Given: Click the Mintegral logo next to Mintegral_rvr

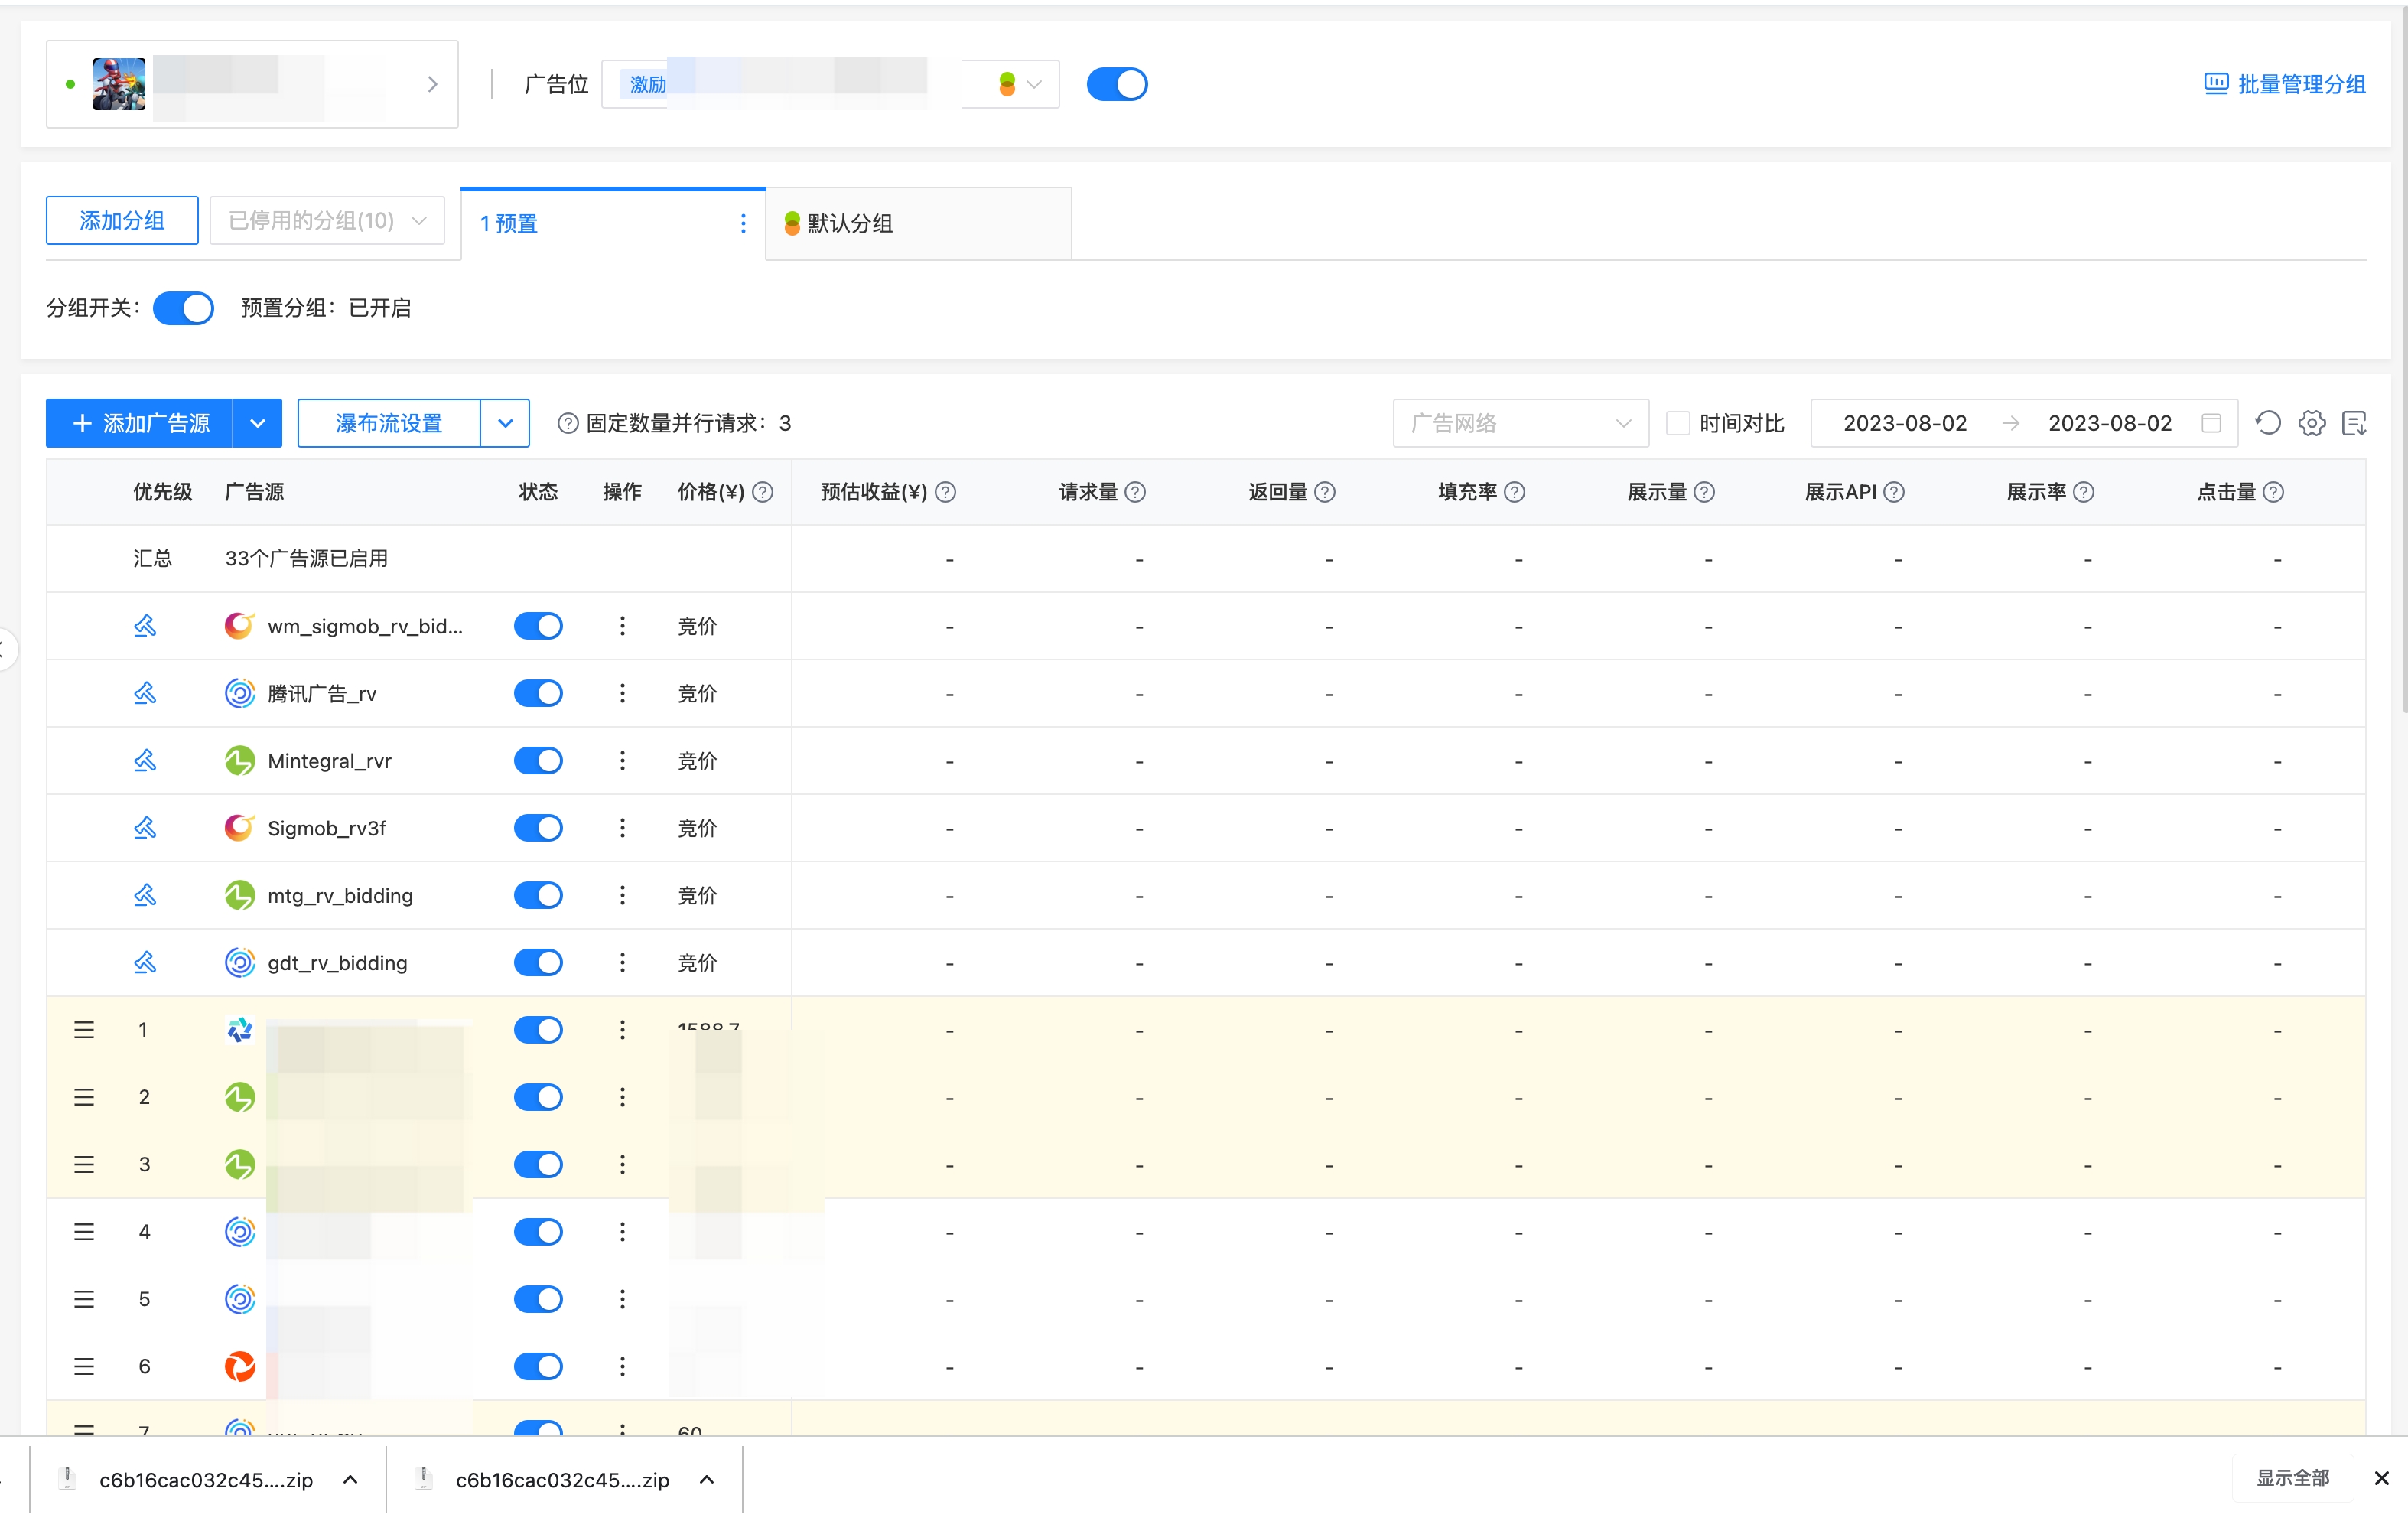Looking at the screenshot, I should click(240, 760).
